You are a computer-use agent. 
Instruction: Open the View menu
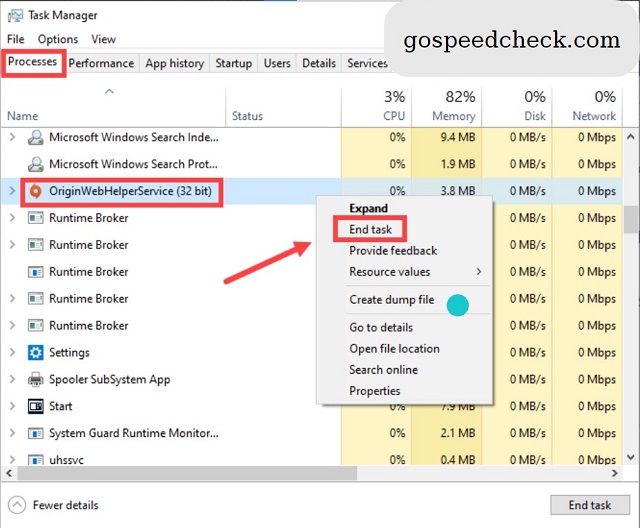[x=103, y=39]
